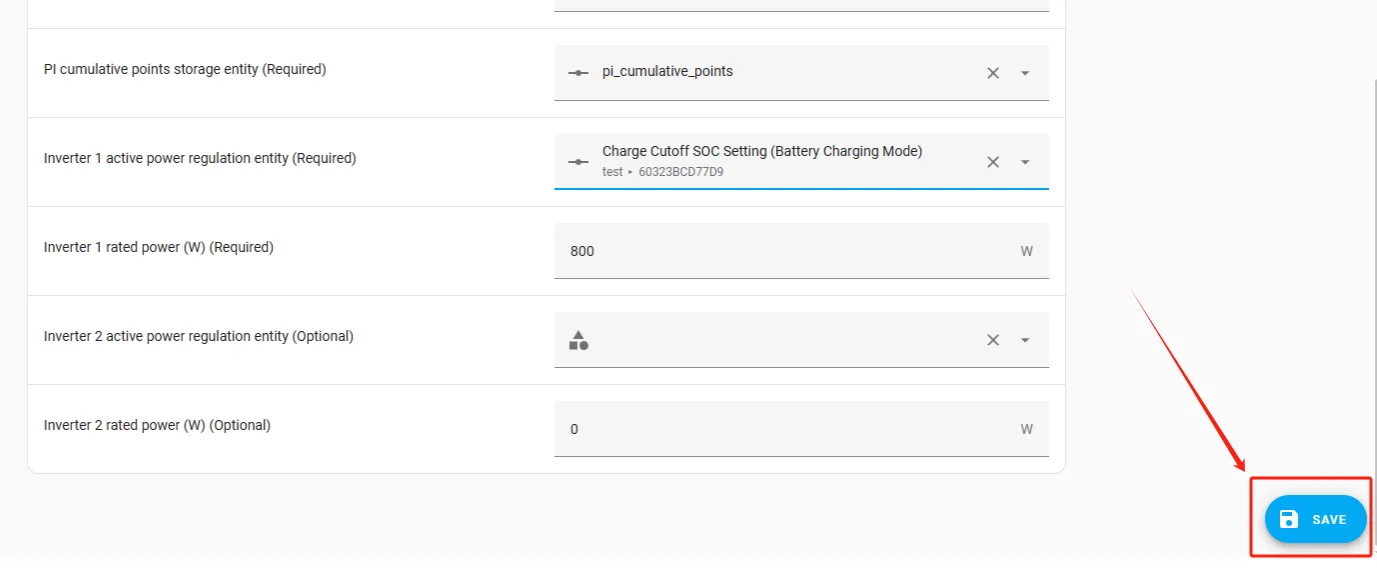Click the slider icon beside Charge Cutoff SOC
The width and height of the screenshot is (1377, 581).
[x=578, y=162]
